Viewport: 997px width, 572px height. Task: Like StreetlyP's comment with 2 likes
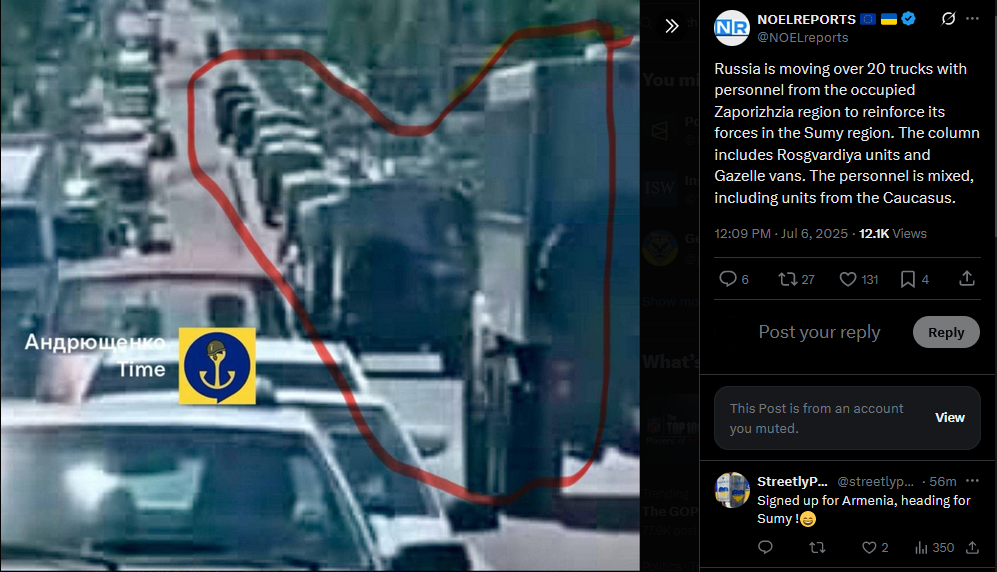coord(875,547)
